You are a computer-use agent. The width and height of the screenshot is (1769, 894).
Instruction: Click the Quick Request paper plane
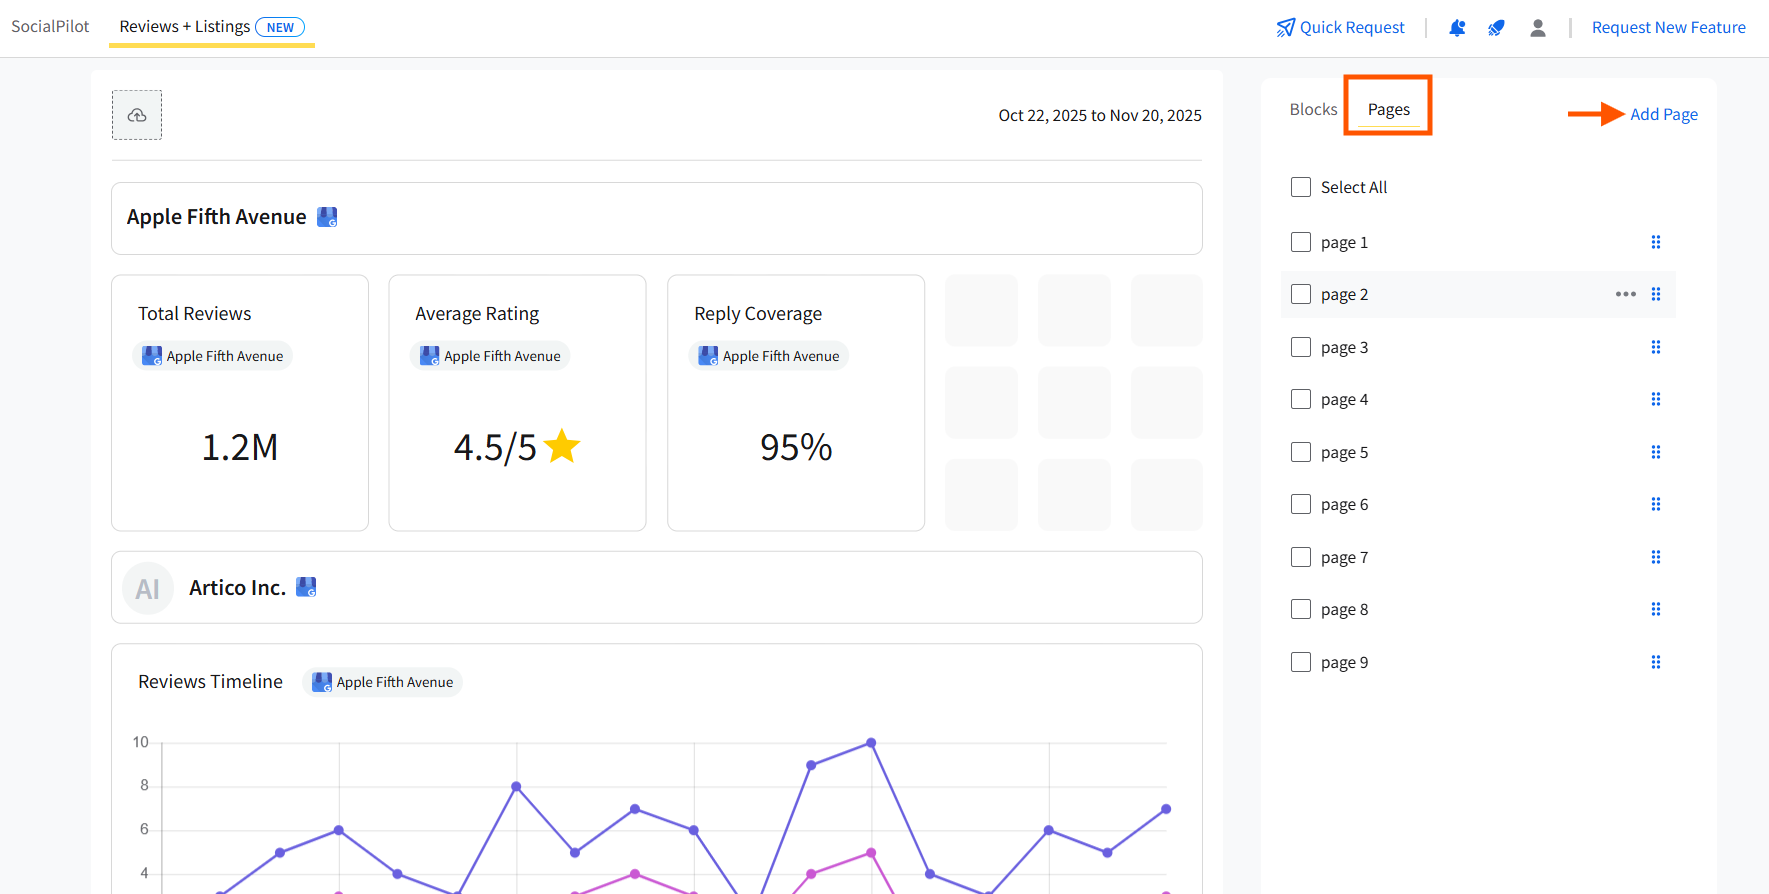1286,28
